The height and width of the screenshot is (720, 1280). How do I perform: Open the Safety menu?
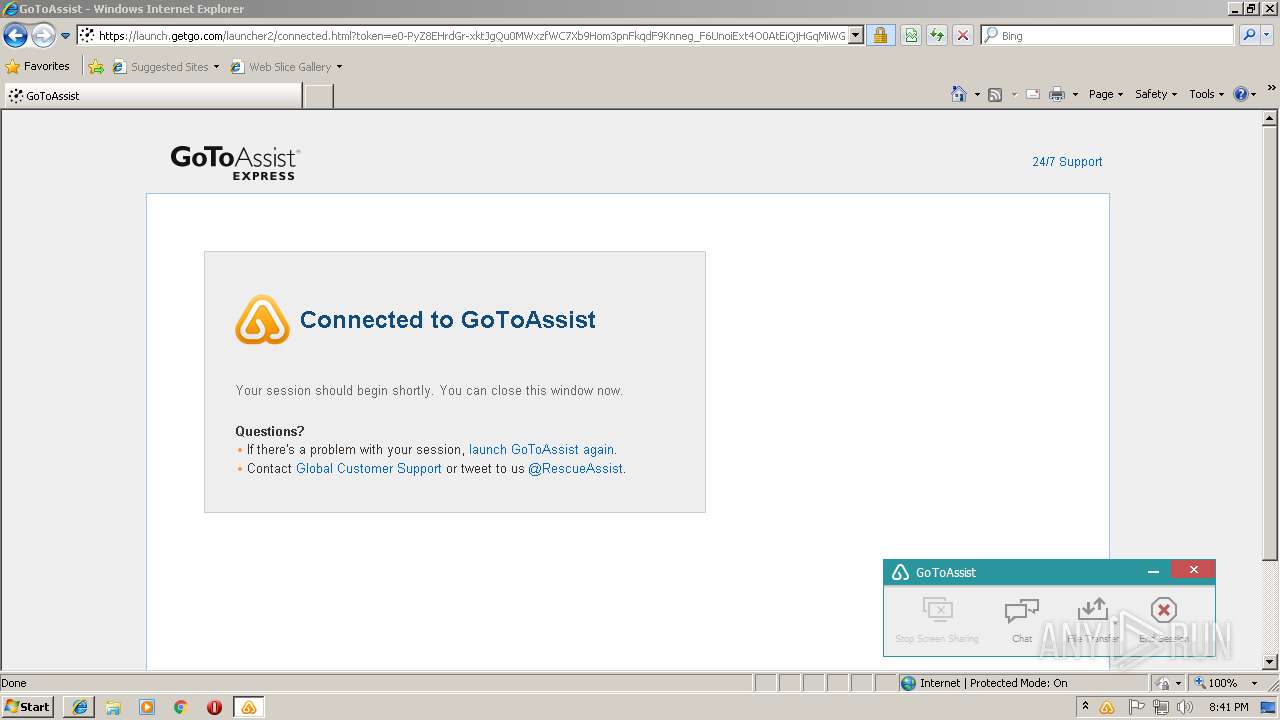tap(1156, 94)
